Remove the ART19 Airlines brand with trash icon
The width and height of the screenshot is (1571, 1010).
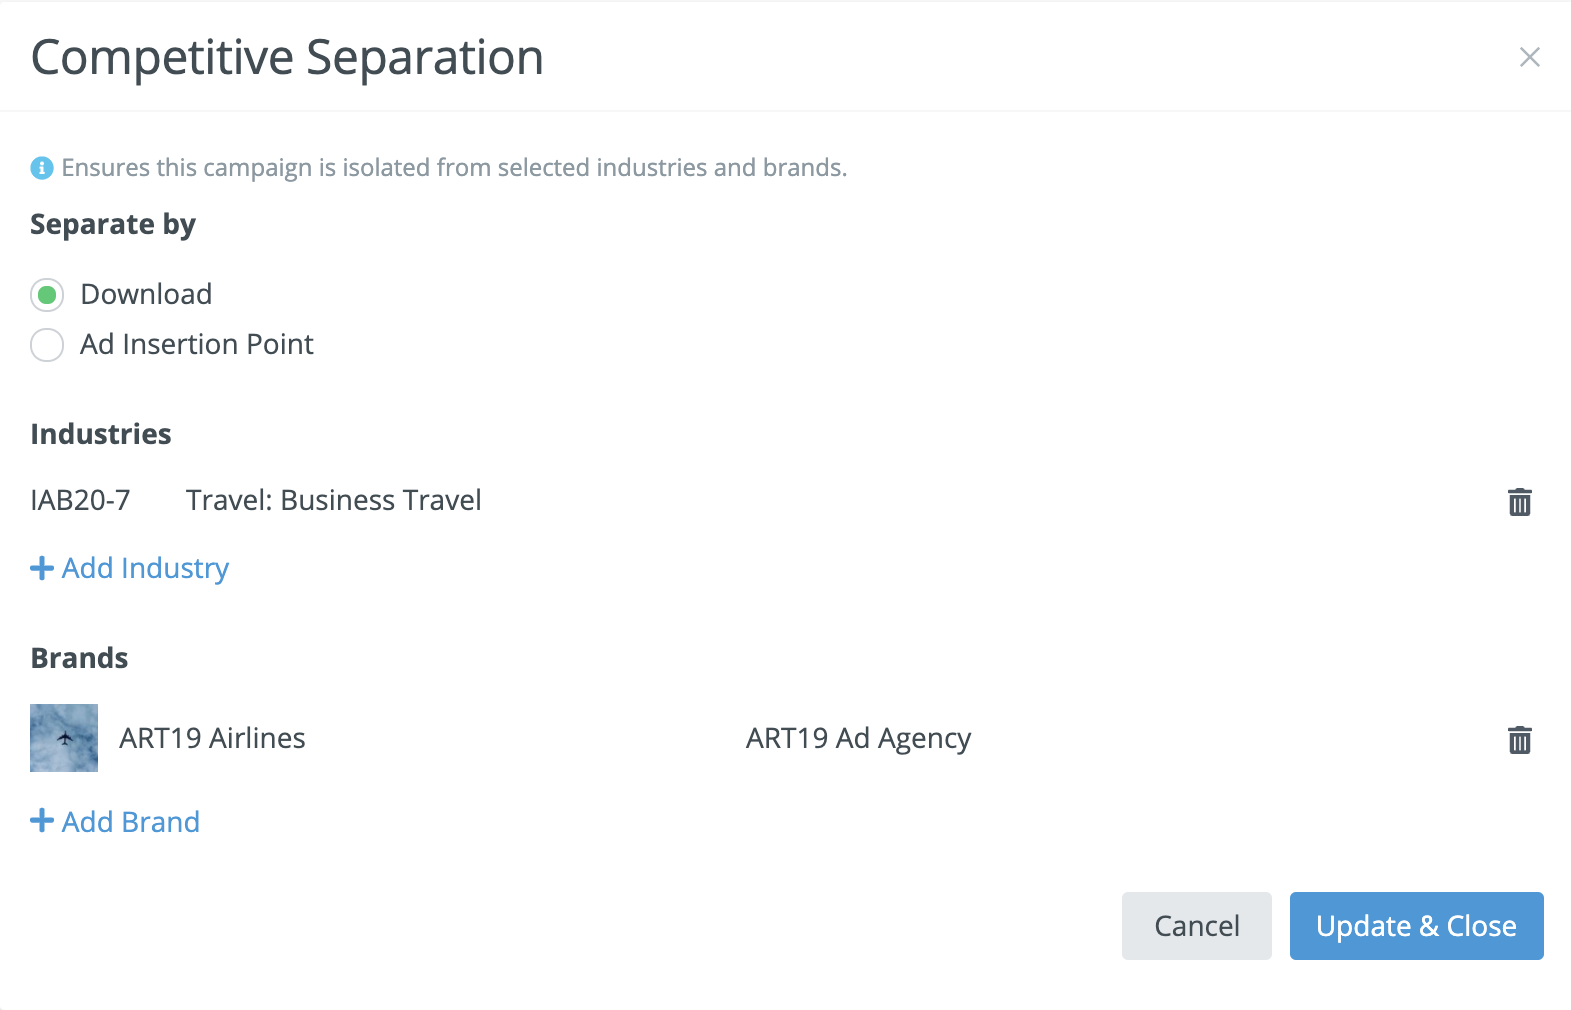click(x=1519, y=740)
